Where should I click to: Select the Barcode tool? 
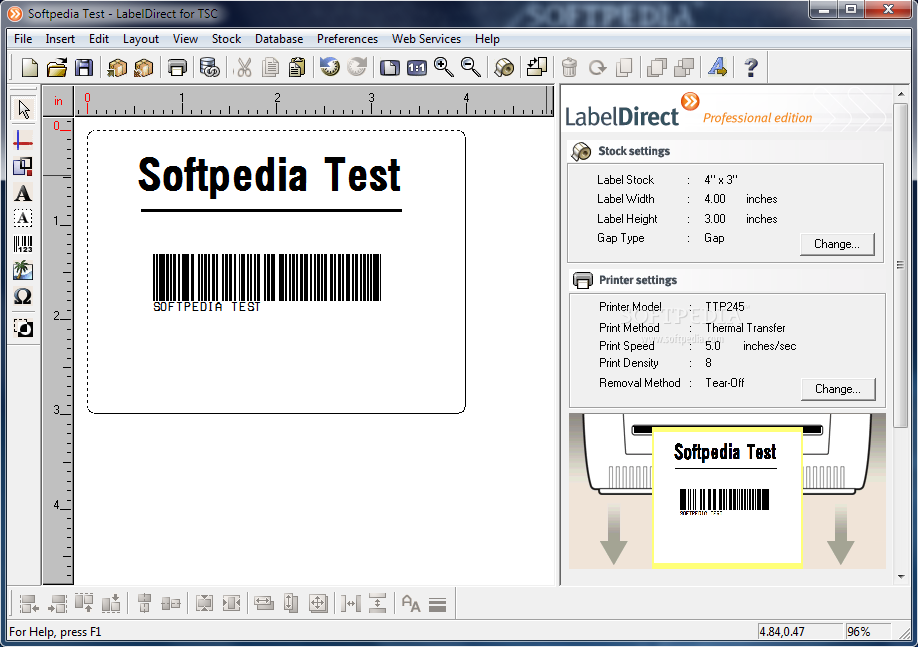[23, 244]
